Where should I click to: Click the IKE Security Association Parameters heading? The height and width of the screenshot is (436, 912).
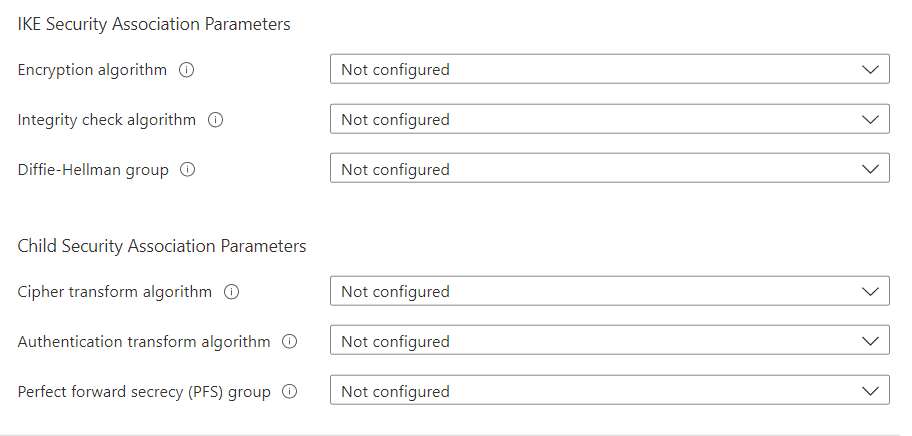coord(154,24)
